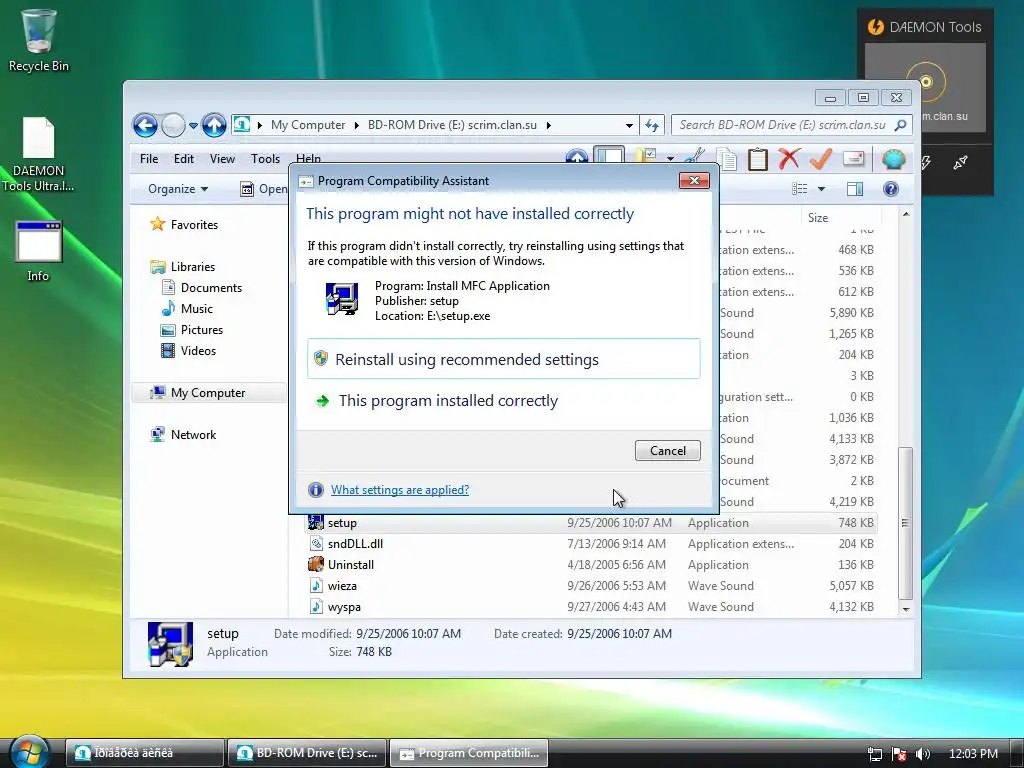Click the orange checkmark Properties icon
The width and height of the screenshot is (1024, 768).
[821, 158]
